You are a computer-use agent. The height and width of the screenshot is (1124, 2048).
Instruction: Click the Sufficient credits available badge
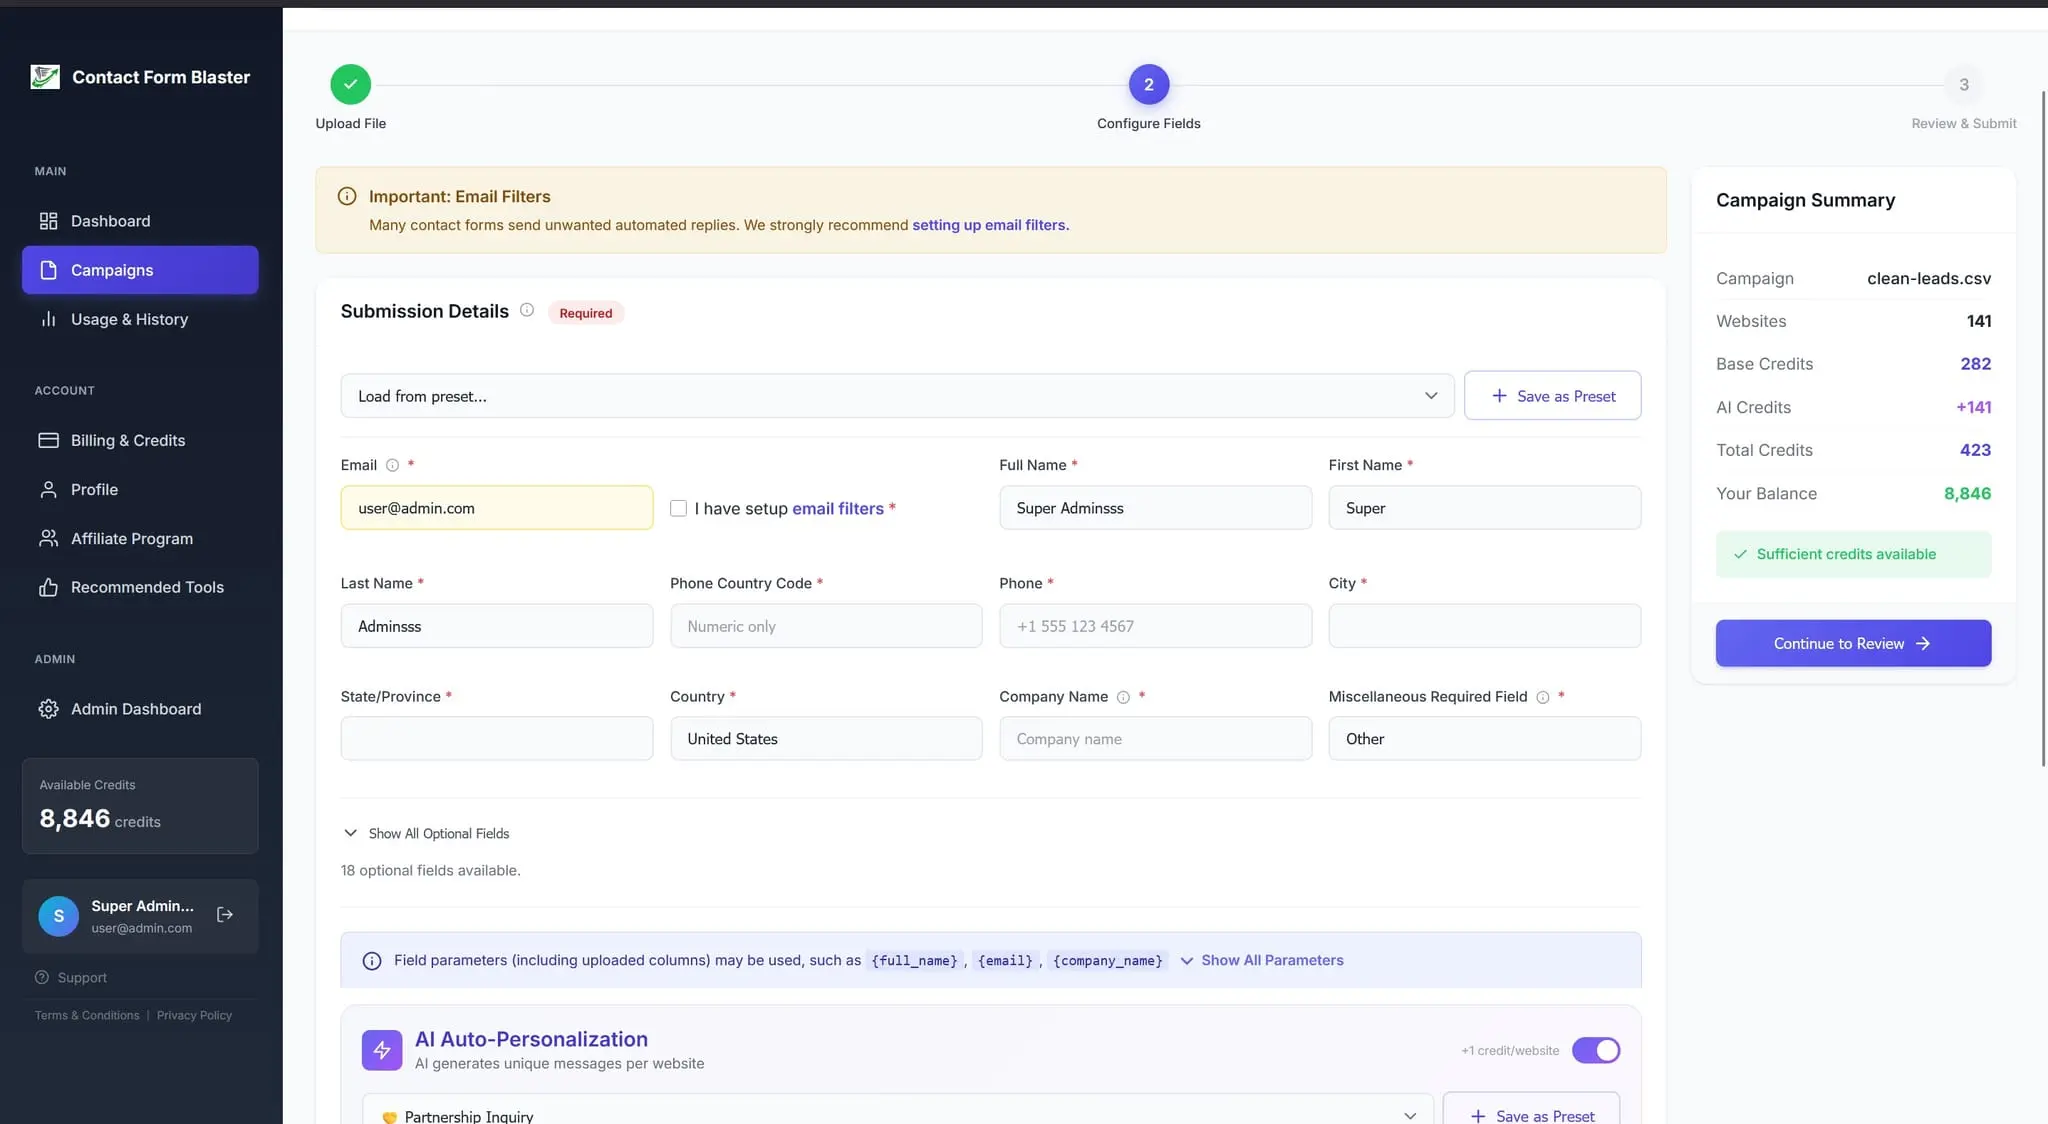1853,554
